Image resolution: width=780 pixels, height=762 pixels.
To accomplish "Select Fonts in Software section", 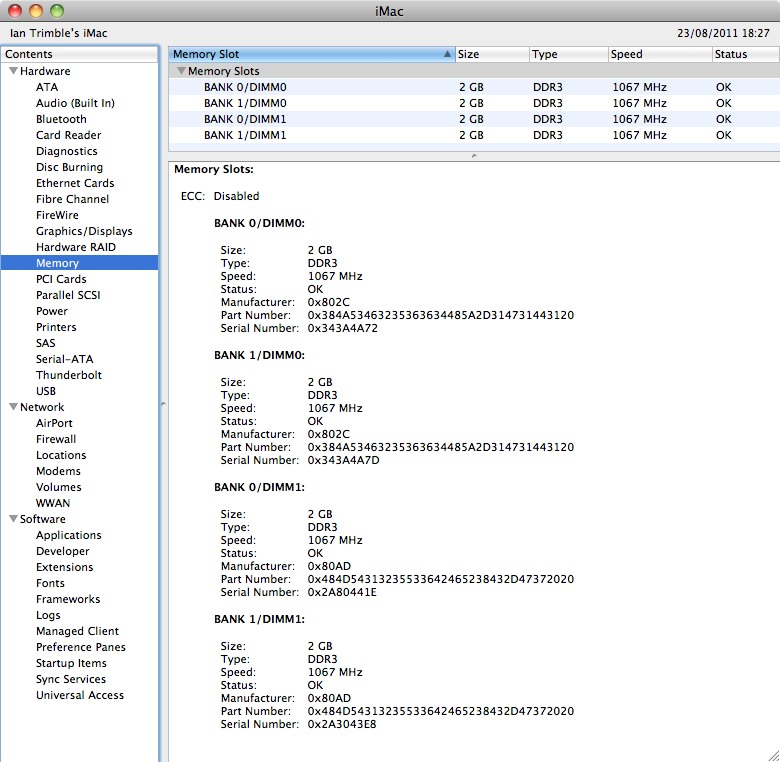I will click(50, 583).
